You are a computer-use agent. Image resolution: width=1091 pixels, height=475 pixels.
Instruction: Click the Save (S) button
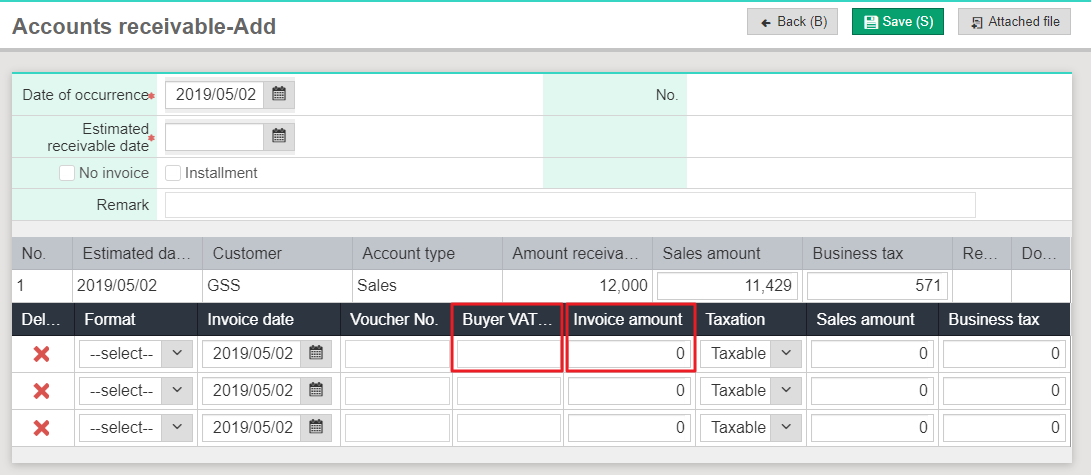(897, 22)
